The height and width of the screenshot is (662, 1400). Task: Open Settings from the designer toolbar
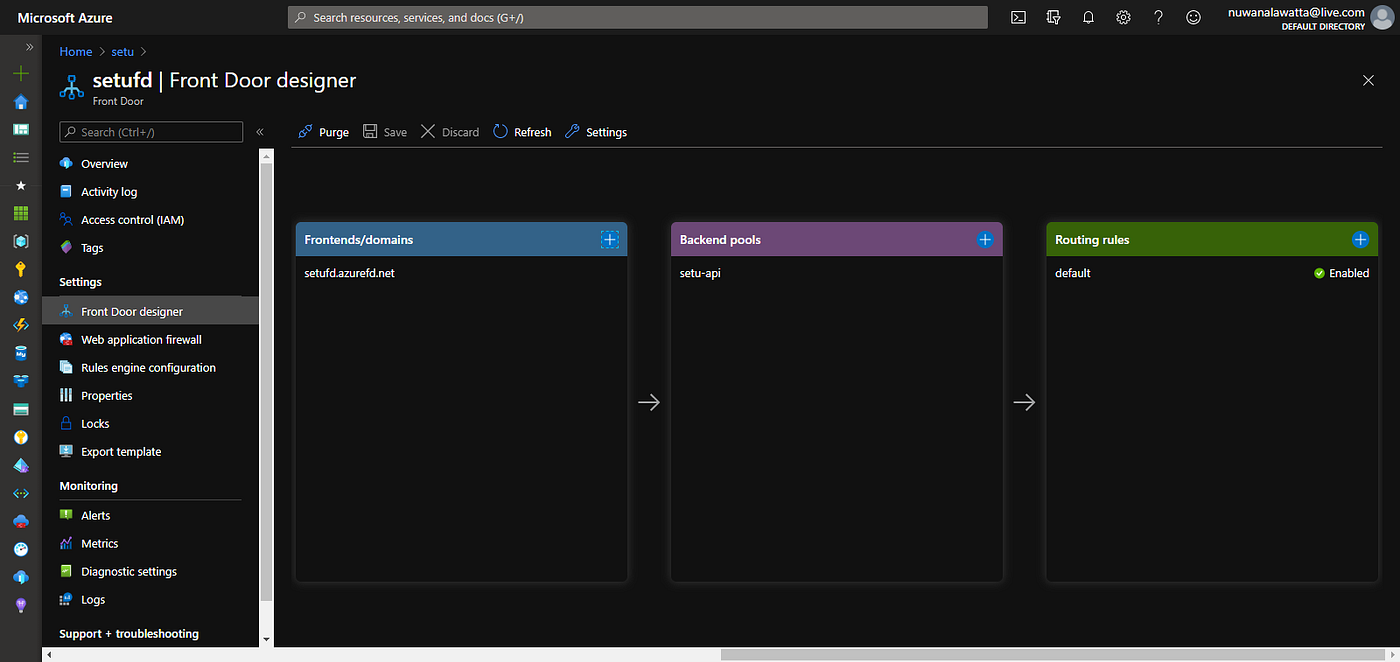click(x=596, y=132)
